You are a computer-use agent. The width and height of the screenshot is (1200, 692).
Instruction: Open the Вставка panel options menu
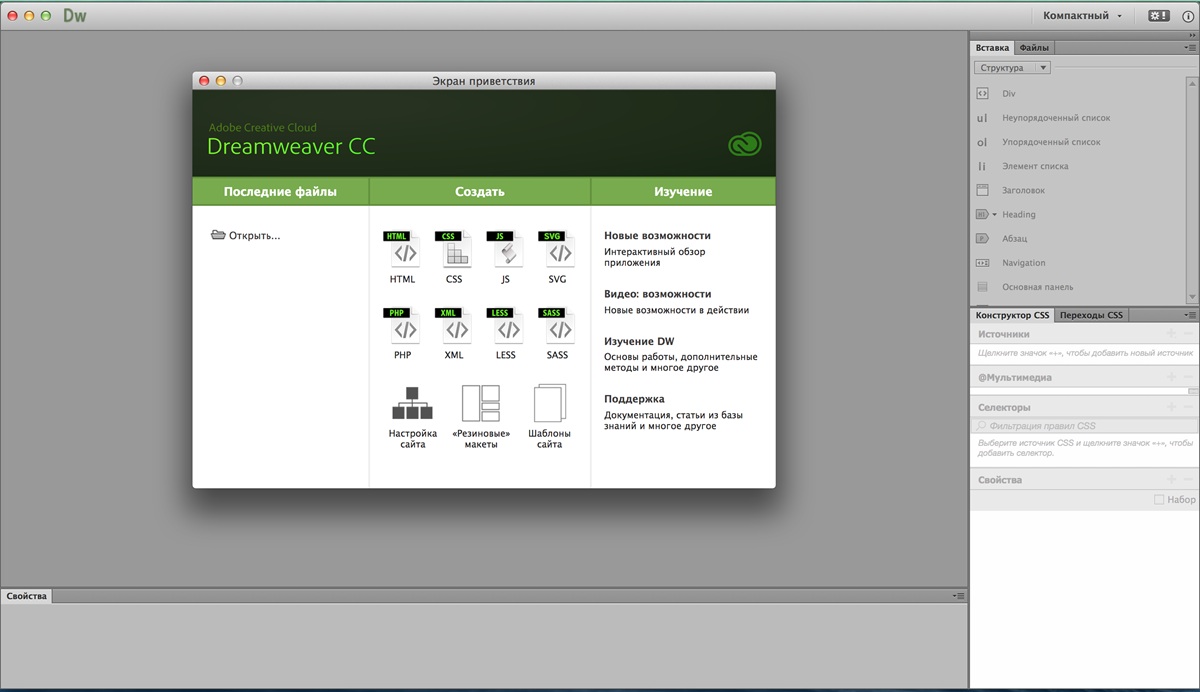pyautogui.click(x=1190, y=47)
